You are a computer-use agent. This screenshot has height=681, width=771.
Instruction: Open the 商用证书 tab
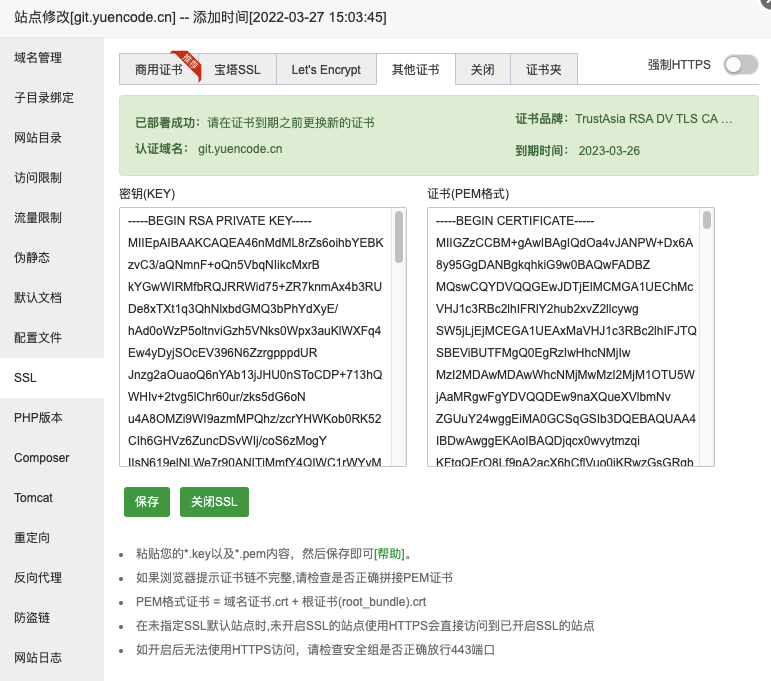tap(159, 69)
